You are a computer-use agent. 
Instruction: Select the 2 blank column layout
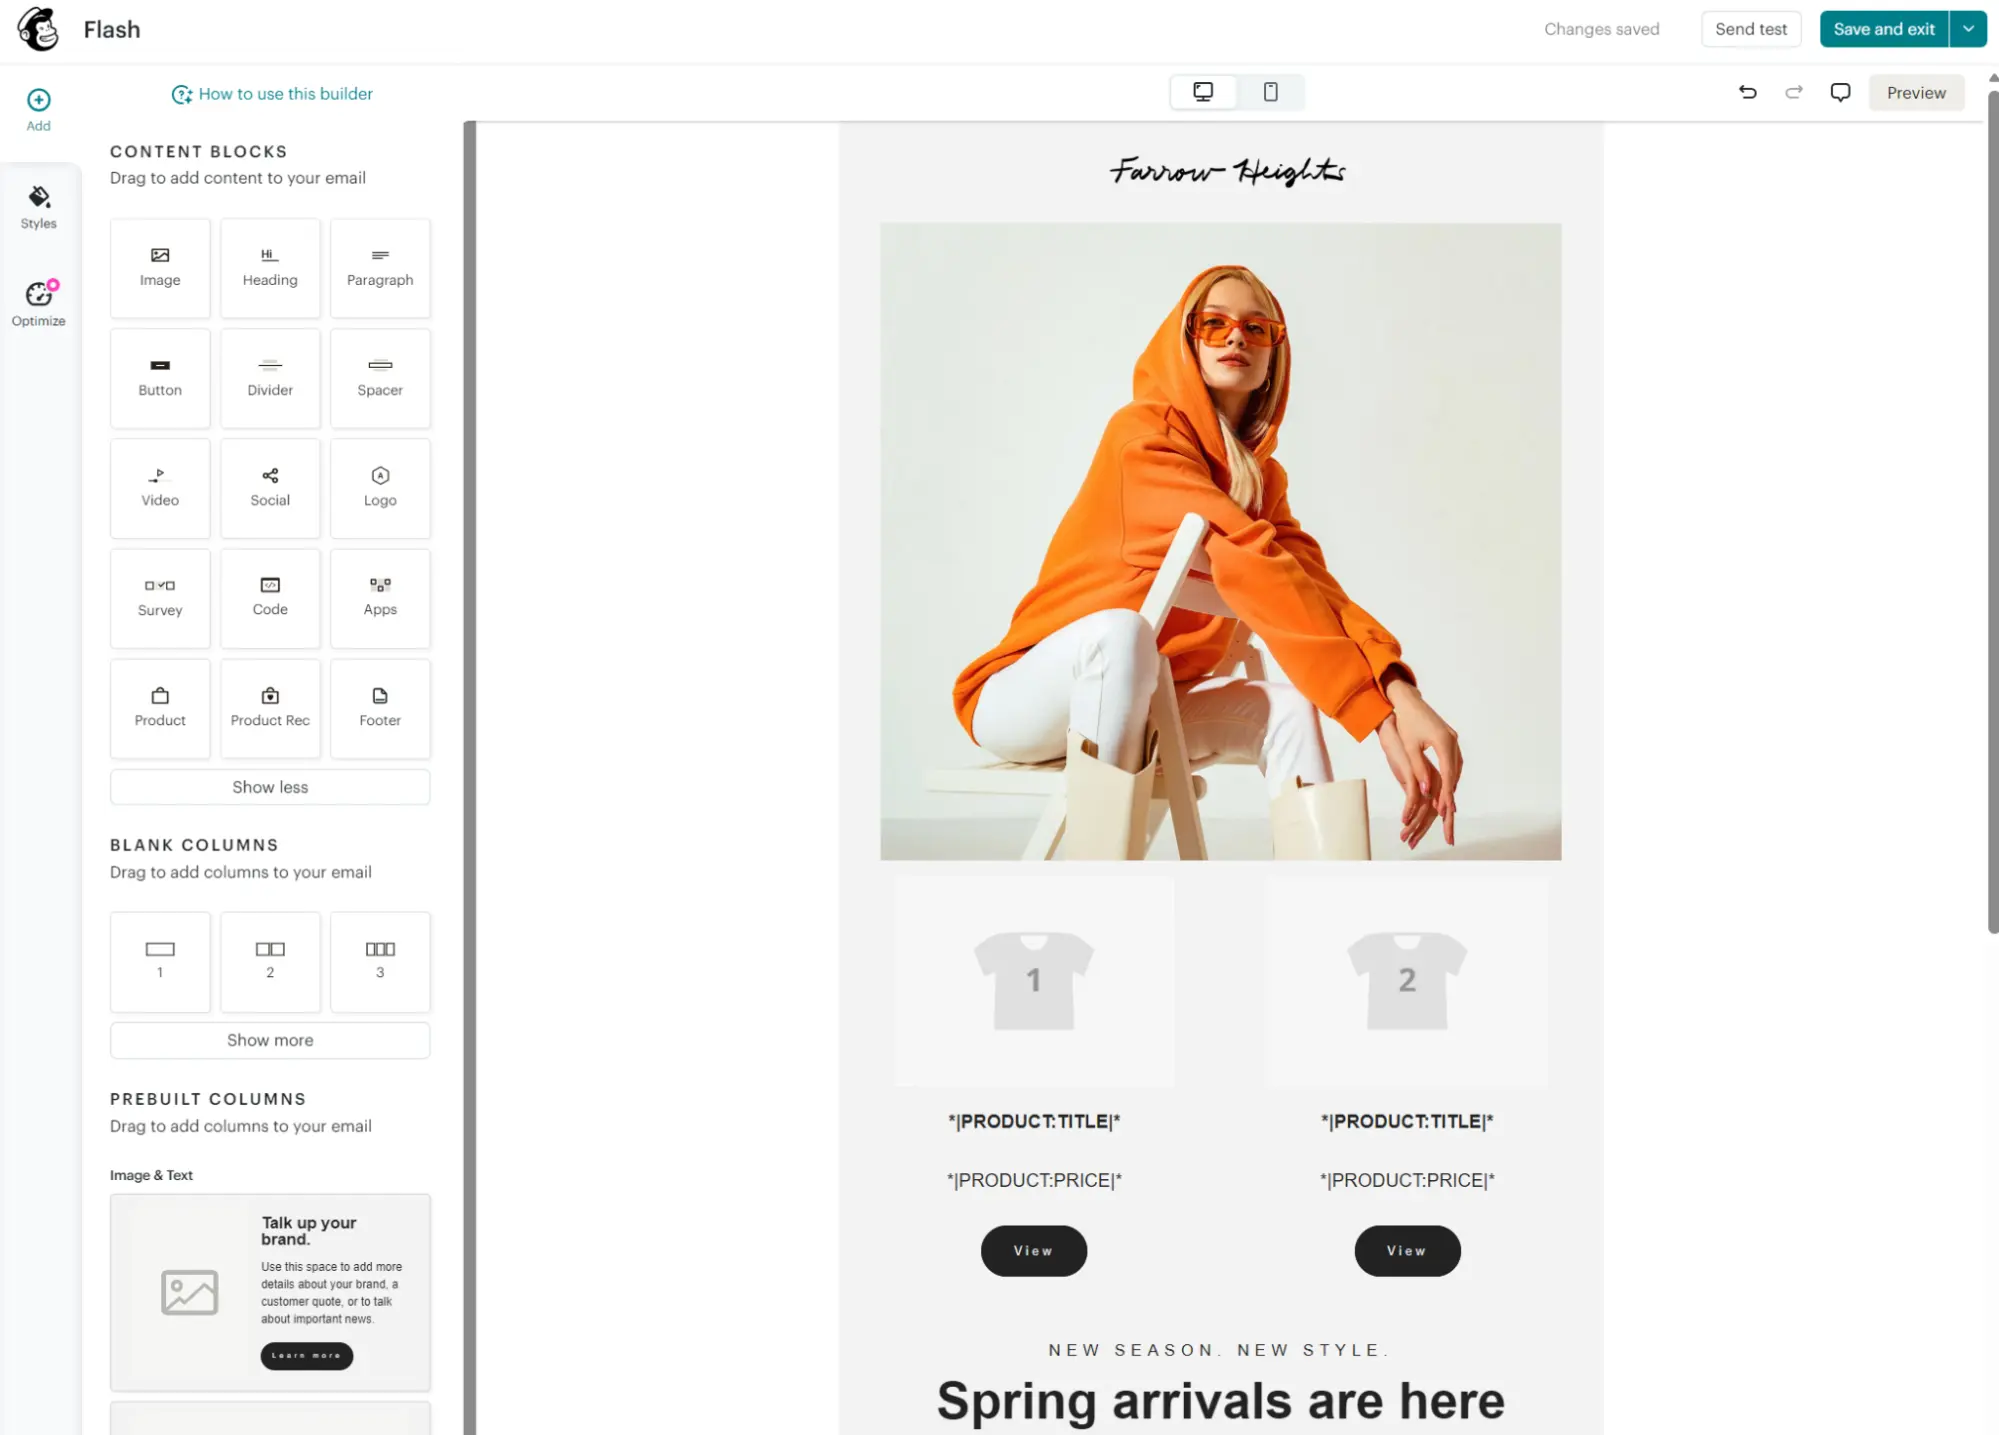point(270,961)
